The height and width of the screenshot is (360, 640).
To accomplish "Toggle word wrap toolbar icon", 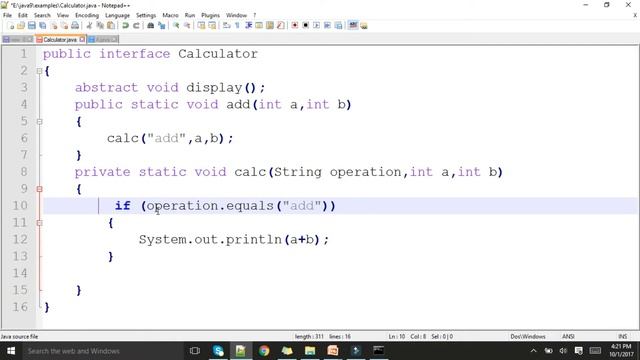I will click(x=226, y=26).
